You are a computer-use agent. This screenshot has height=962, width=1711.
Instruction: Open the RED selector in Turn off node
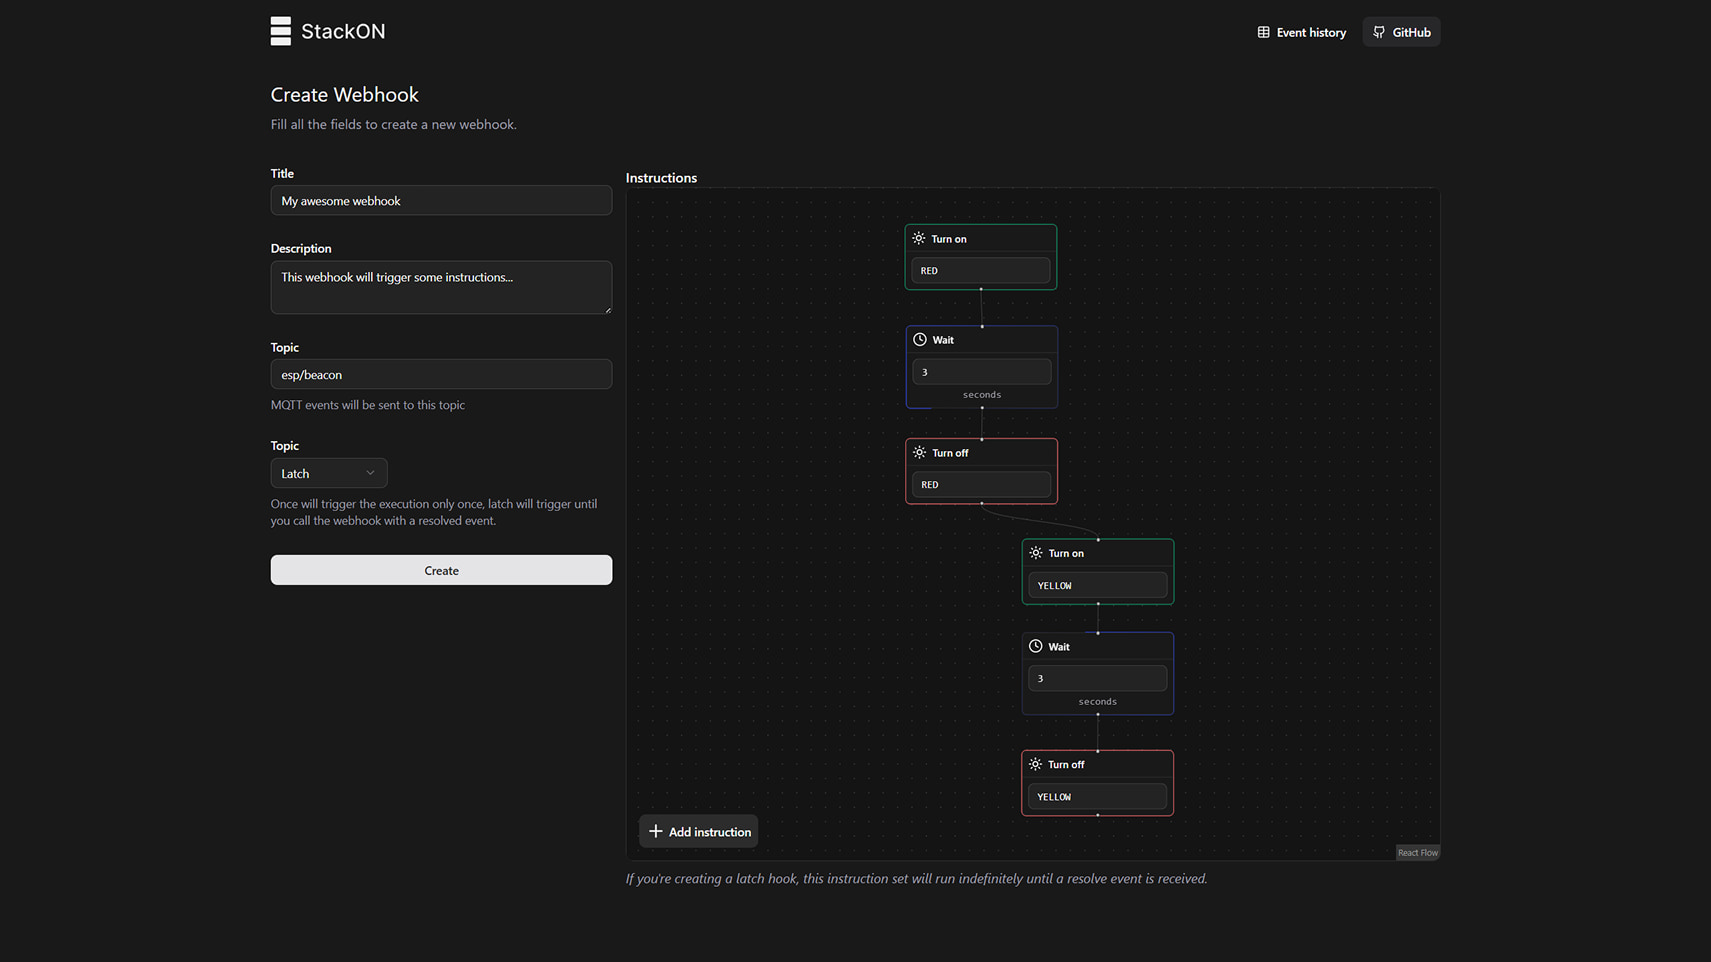pyautogui.click(x=980, y=485)
